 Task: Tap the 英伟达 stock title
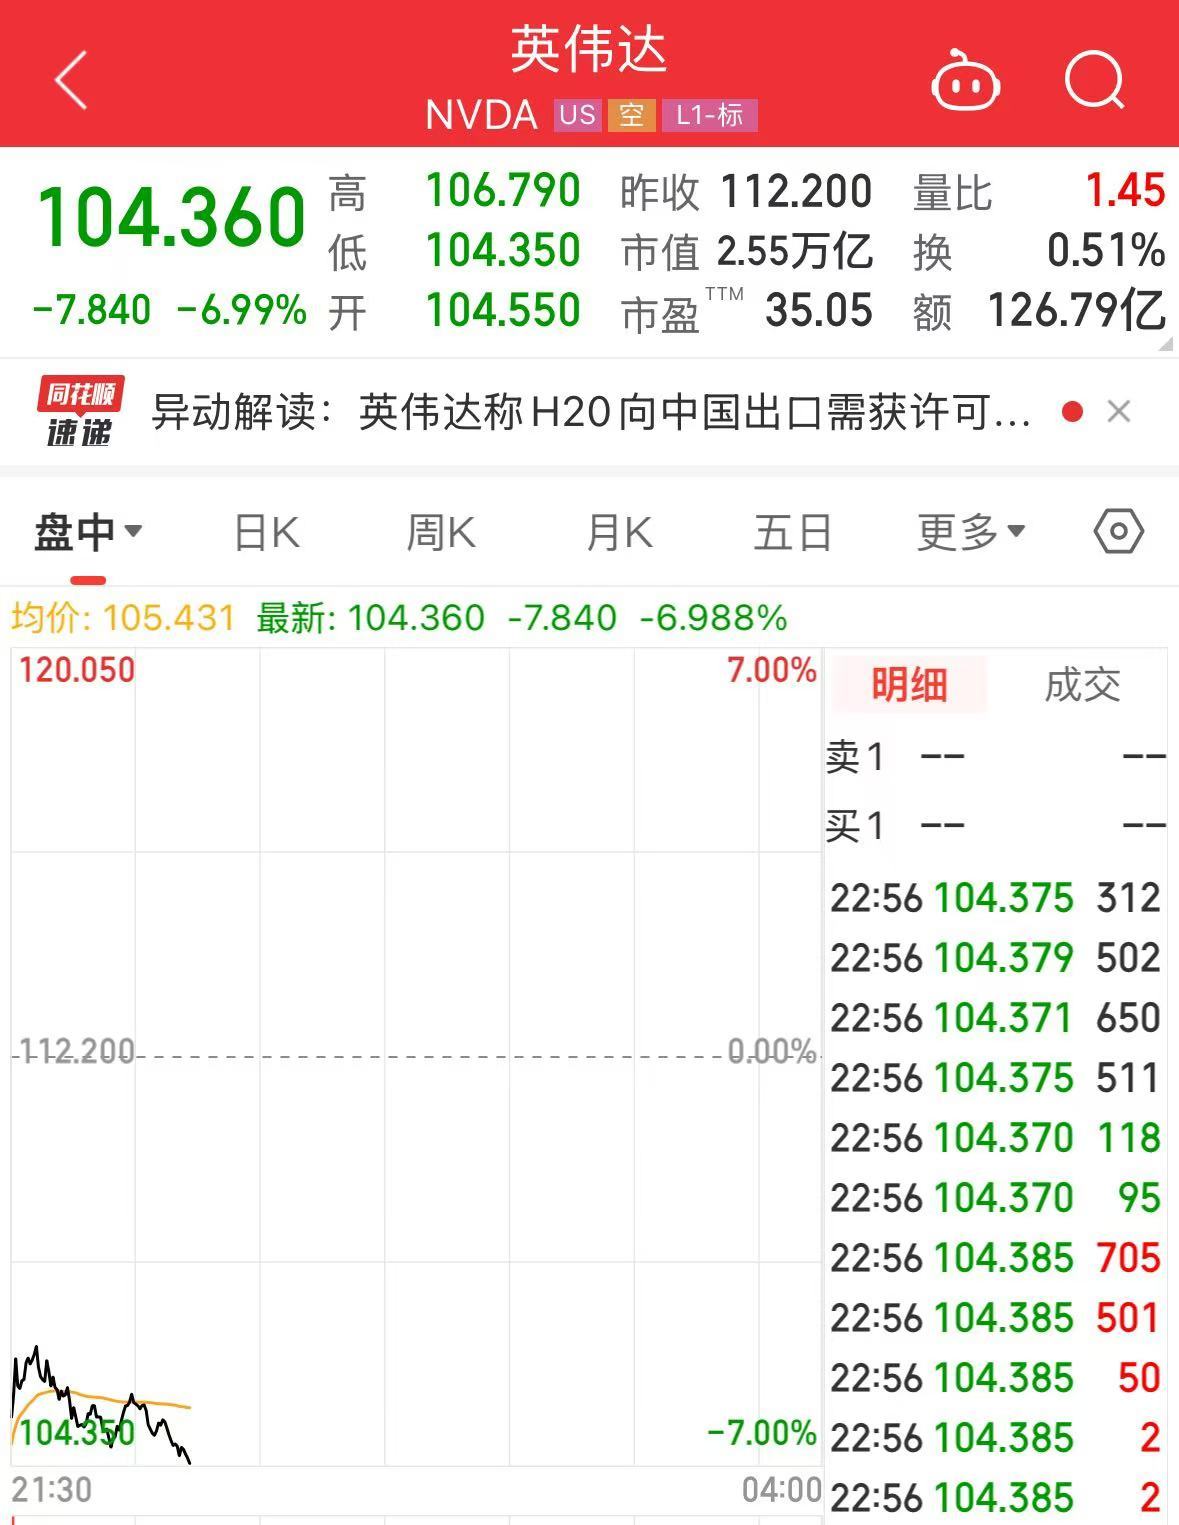tap(589, 50)
